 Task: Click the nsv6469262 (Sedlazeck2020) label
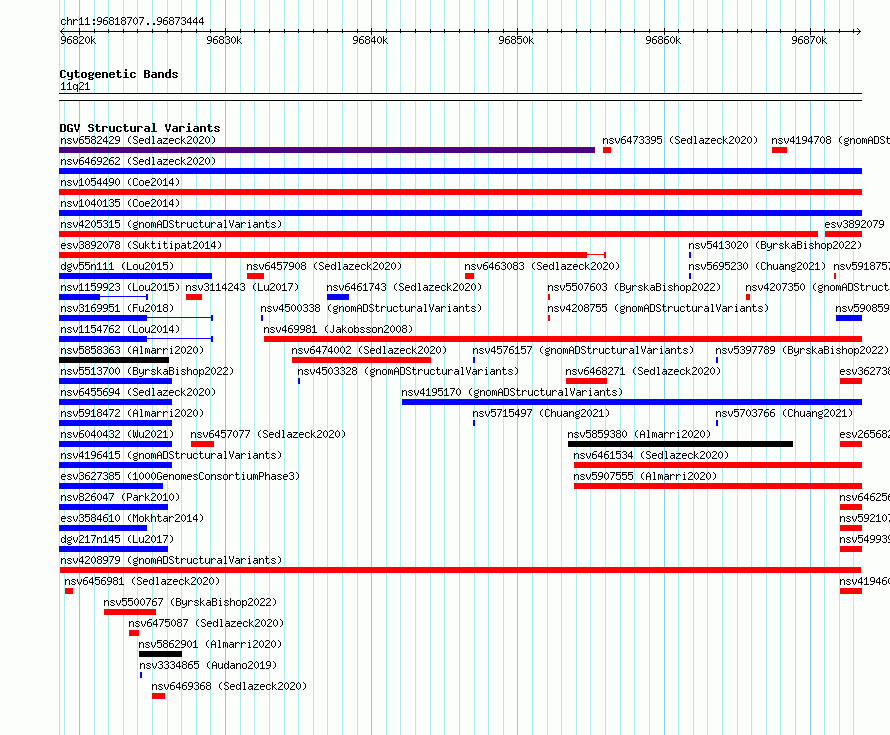pyautogui.click(x=138, y=161)
